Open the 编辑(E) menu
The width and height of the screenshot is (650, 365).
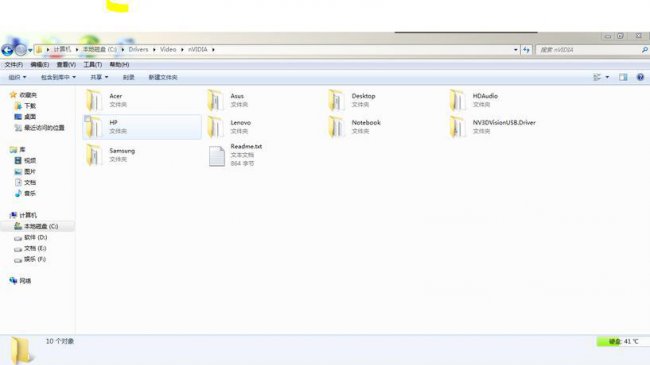40,65
